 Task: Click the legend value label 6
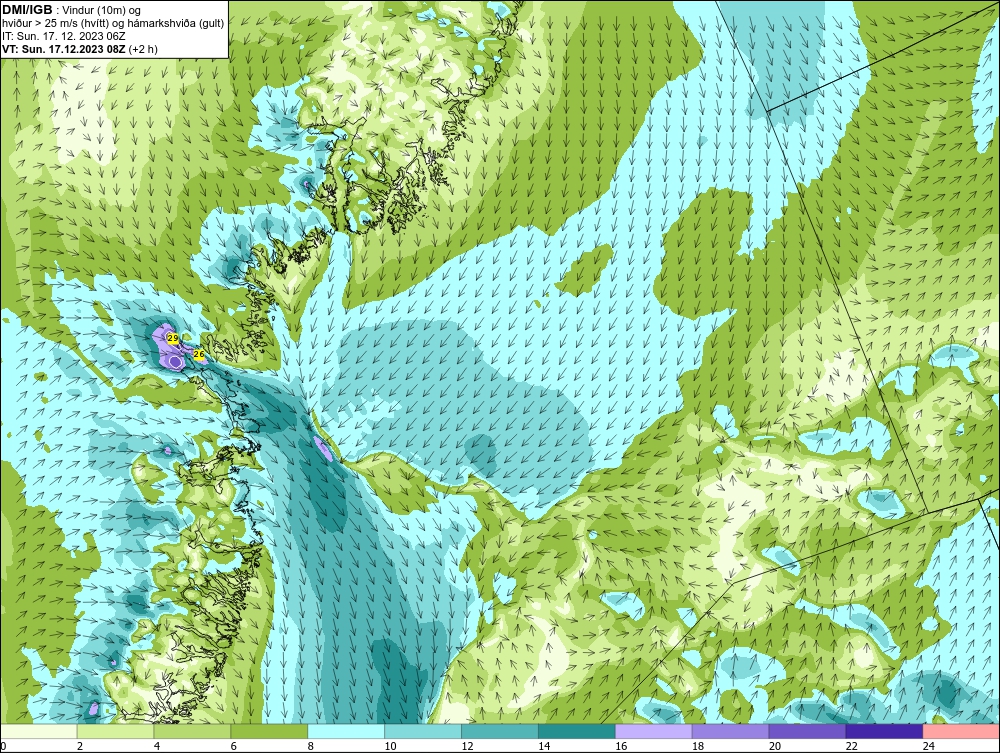point(233,746)
